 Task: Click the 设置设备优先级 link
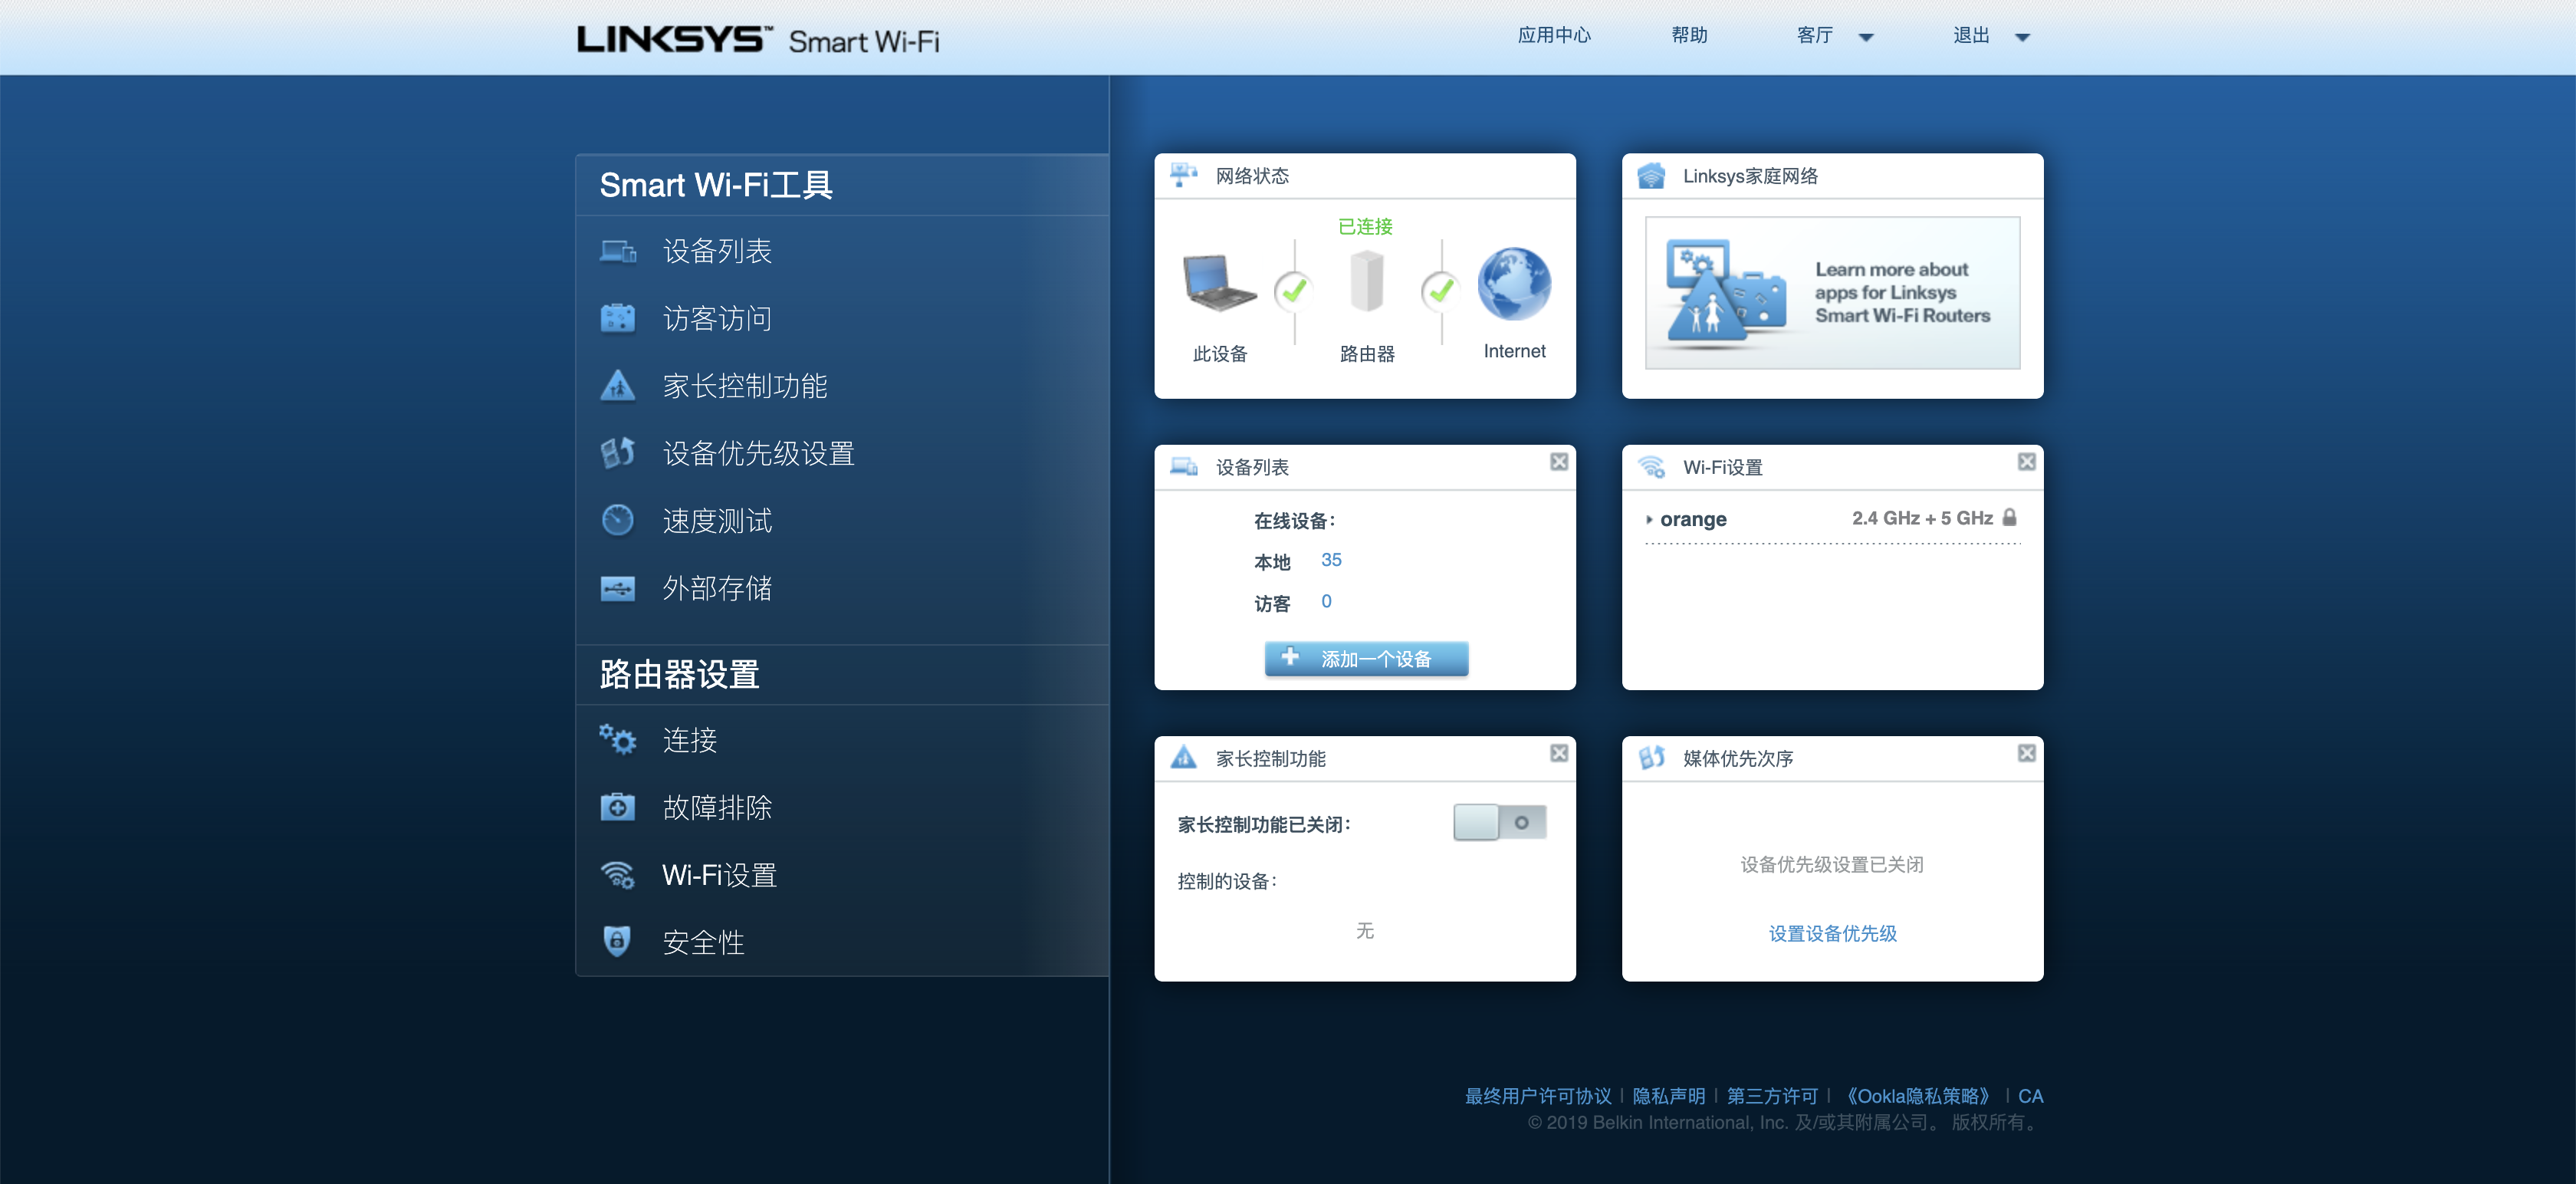[1832, 933]
